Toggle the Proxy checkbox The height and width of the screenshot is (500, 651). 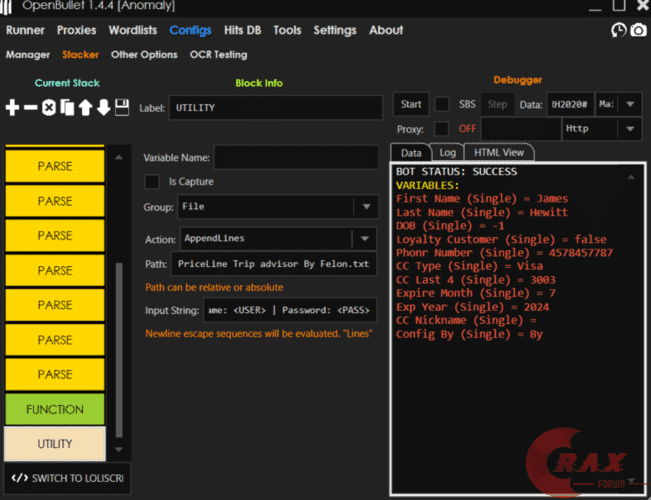tap(441, 129)
